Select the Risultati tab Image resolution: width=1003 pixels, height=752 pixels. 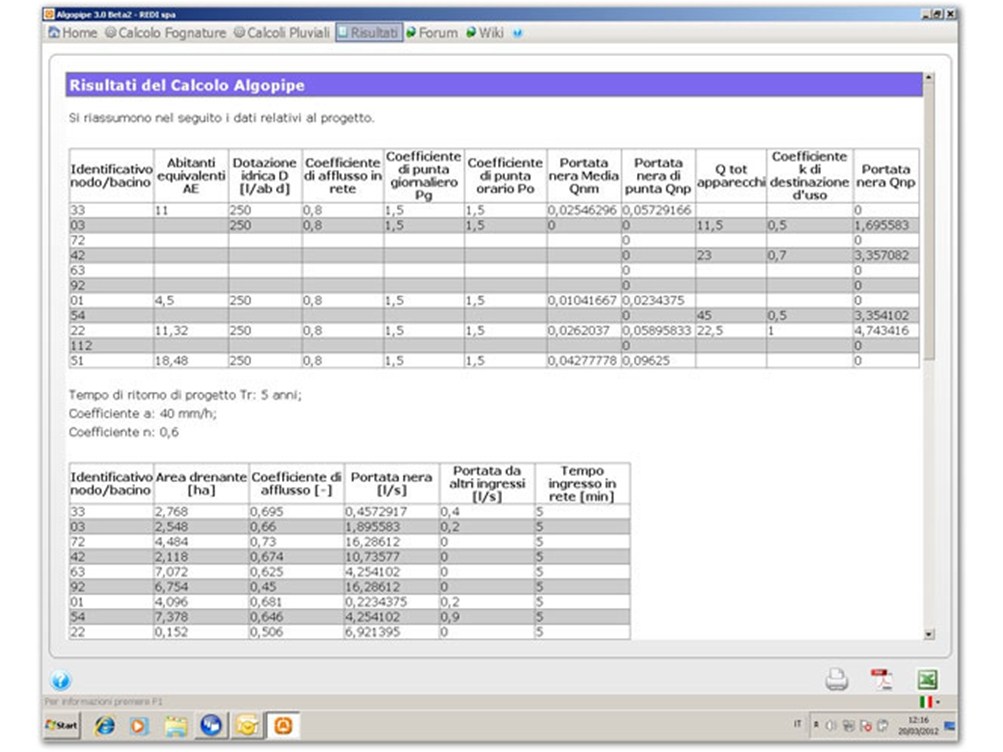point(368,33)
